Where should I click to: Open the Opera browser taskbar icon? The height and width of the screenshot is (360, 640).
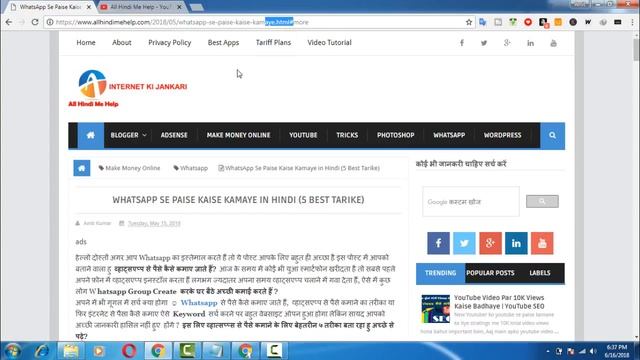[x=129, y=351]
